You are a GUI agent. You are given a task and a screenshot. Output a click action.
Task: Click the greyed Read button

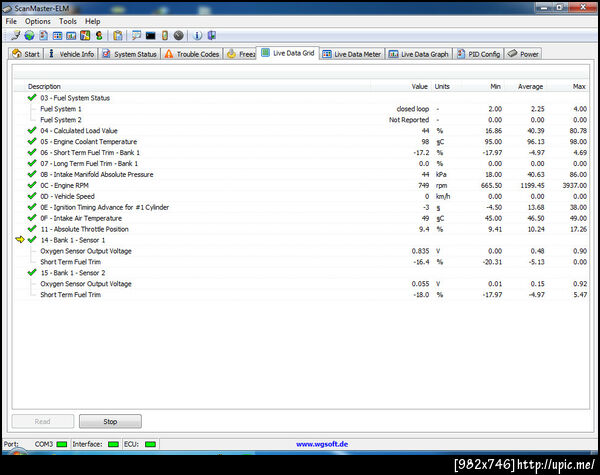(x=42, y=421)
